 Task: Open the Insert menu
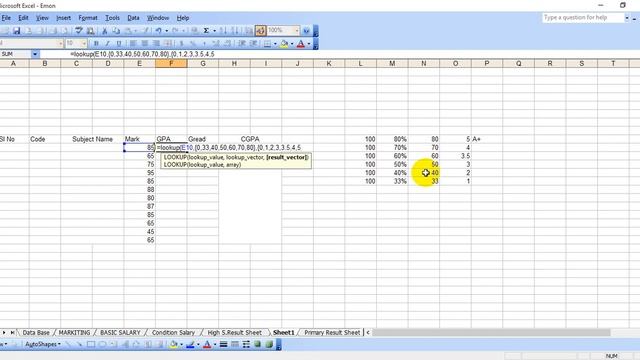tap(63, 18)
